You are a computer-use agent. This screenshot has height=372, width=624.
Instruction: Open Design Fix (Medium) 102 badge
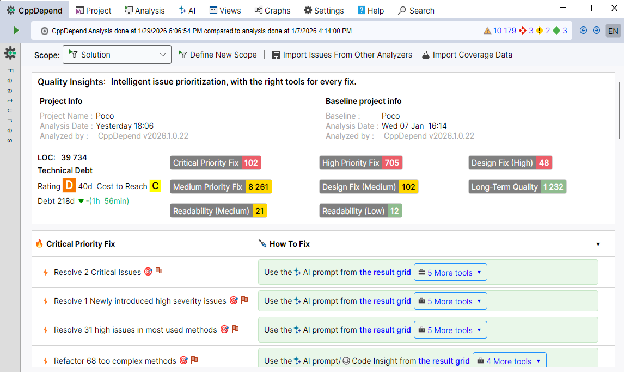[x=369, y=187]
